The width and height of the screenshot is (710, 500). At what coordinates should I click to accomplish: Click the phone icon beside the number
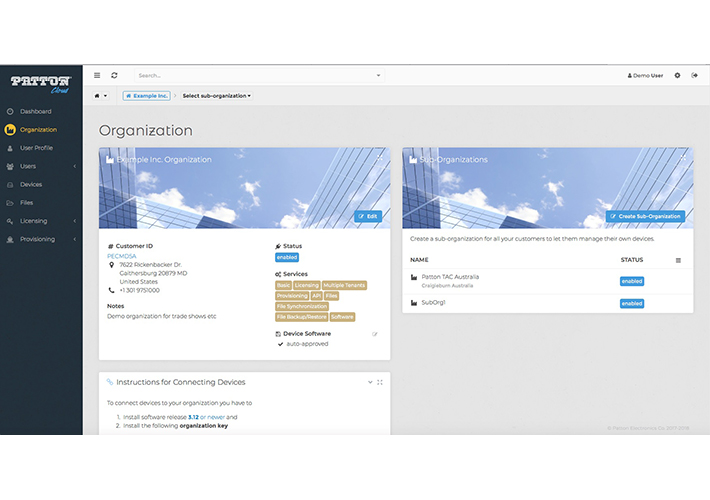[111, 290]
